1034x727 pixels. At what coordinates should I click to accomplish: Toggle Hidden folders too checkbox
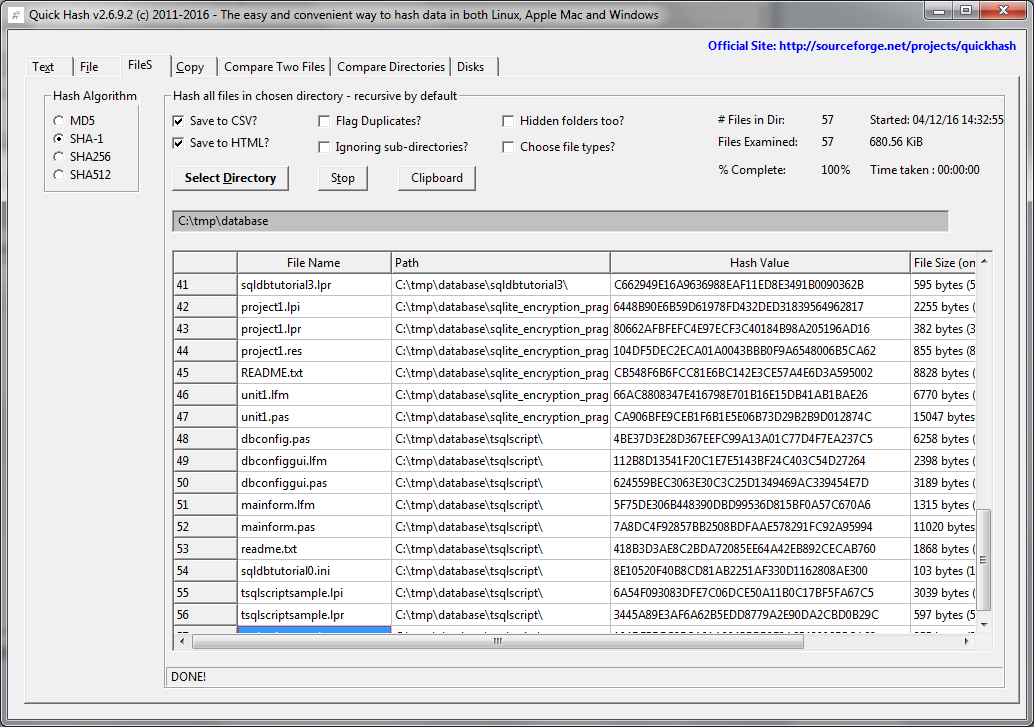click(x=509, y=121)
